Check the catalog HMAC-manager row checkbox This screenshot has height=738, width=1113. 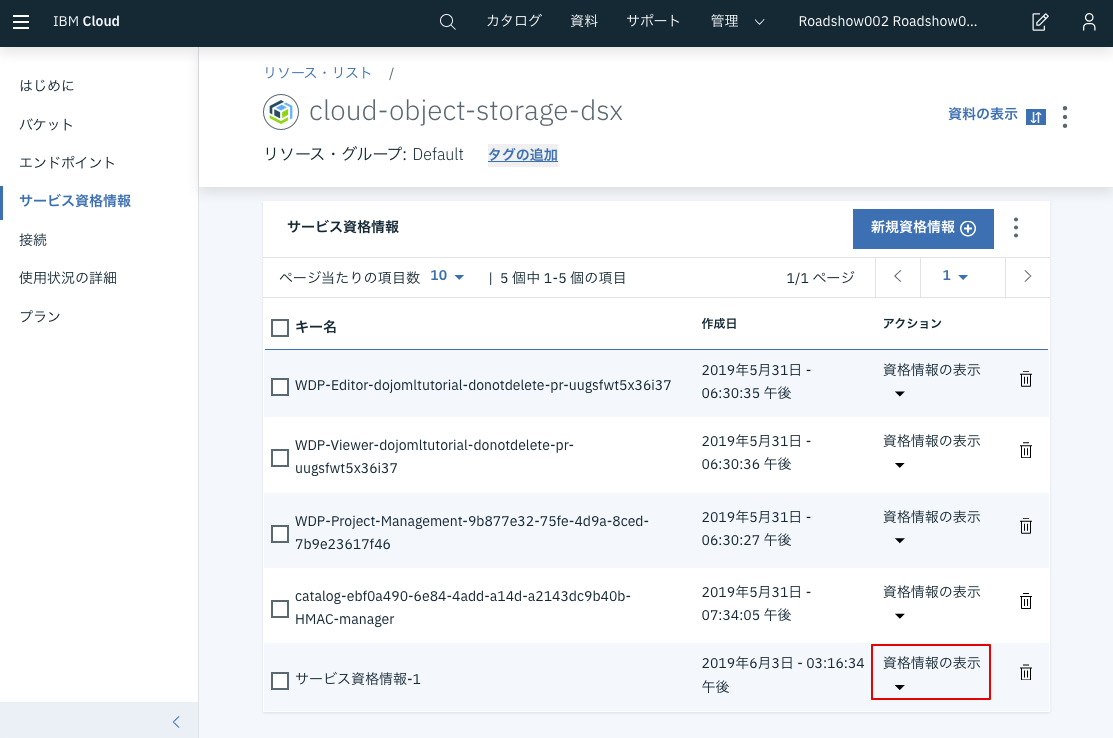point(280,609)
